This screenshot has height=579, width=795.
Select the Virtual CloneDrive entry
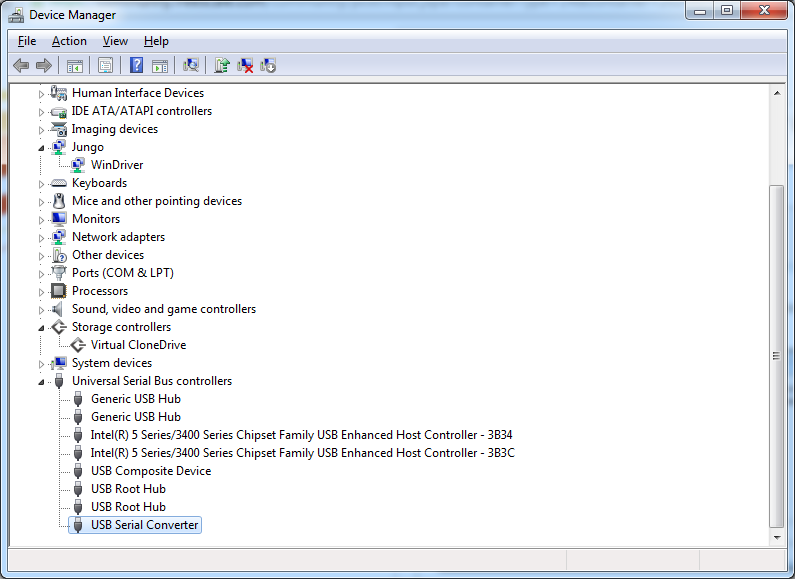coord(138,345)
